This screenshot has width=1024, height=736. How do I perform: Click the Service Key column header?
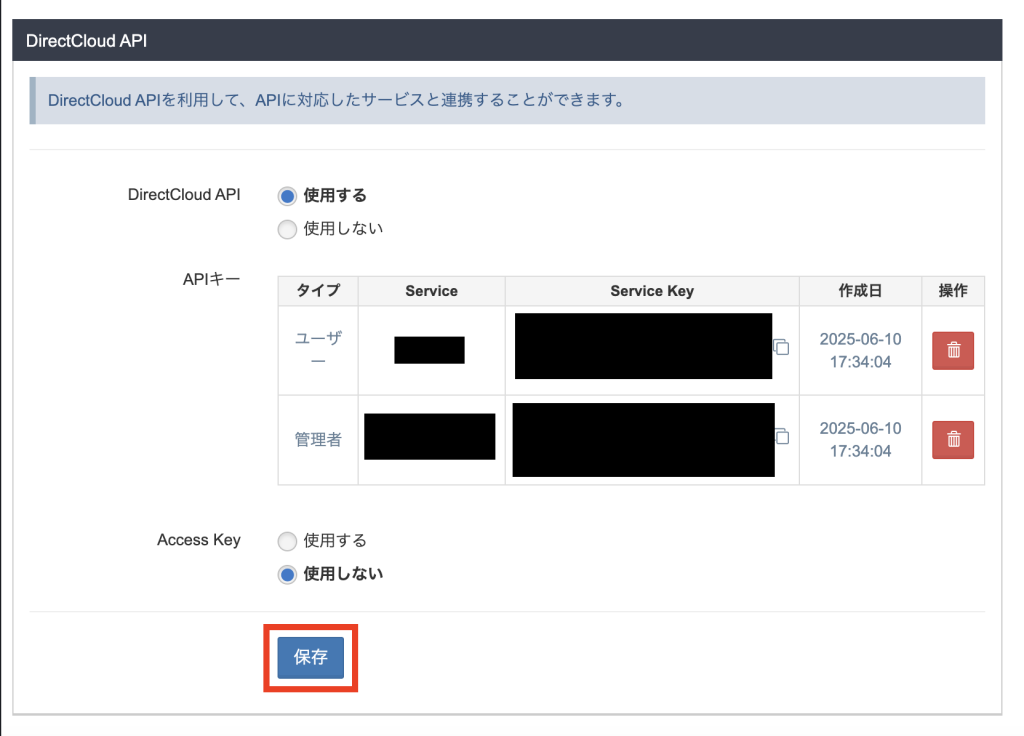tap(652, 291)
